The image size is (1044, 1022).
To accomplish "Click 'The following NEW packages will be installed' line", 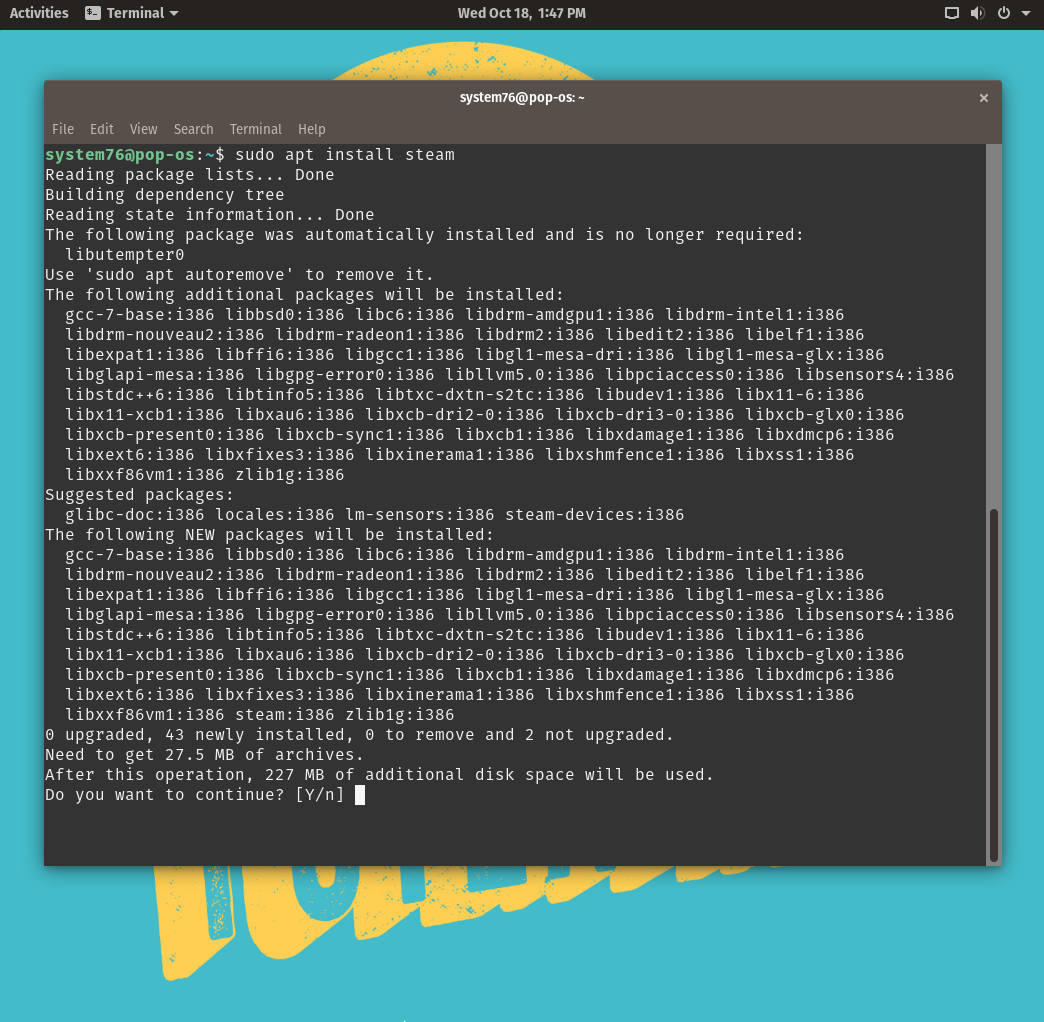I will [x=269, y=535].
